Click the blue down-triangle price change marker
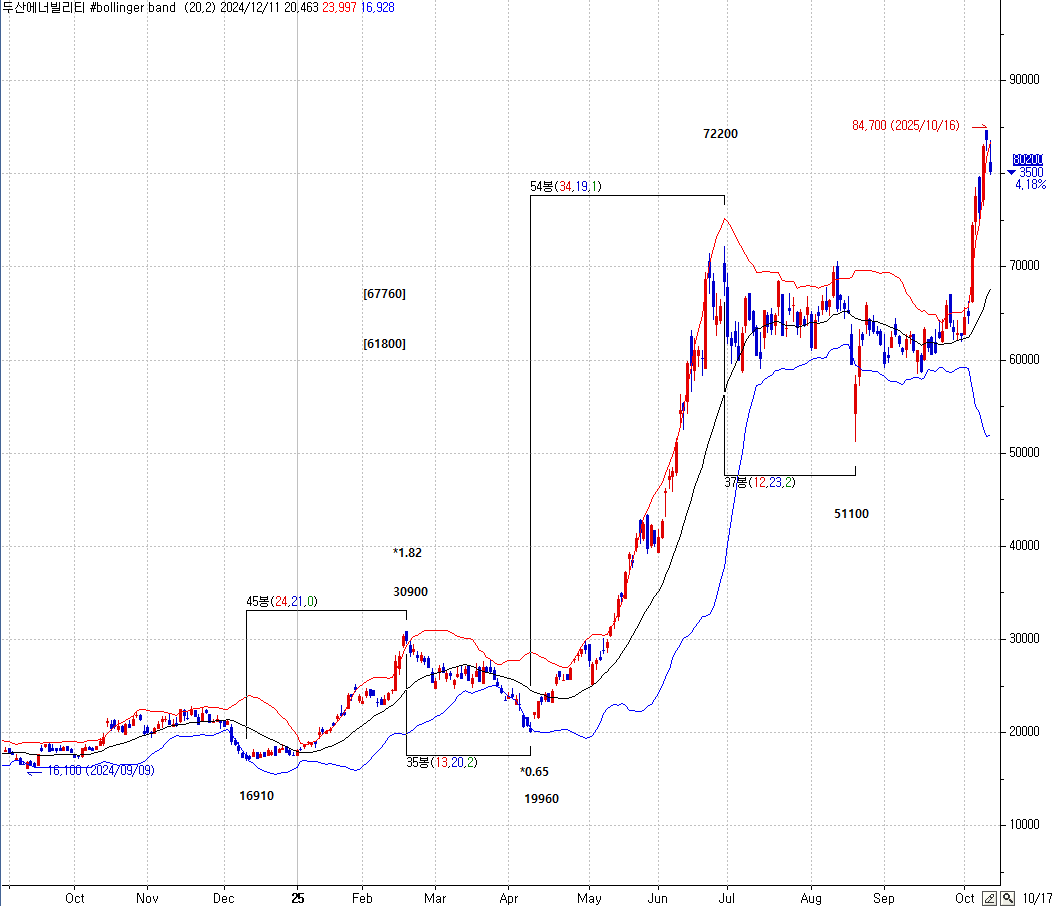 point(1012,172)
